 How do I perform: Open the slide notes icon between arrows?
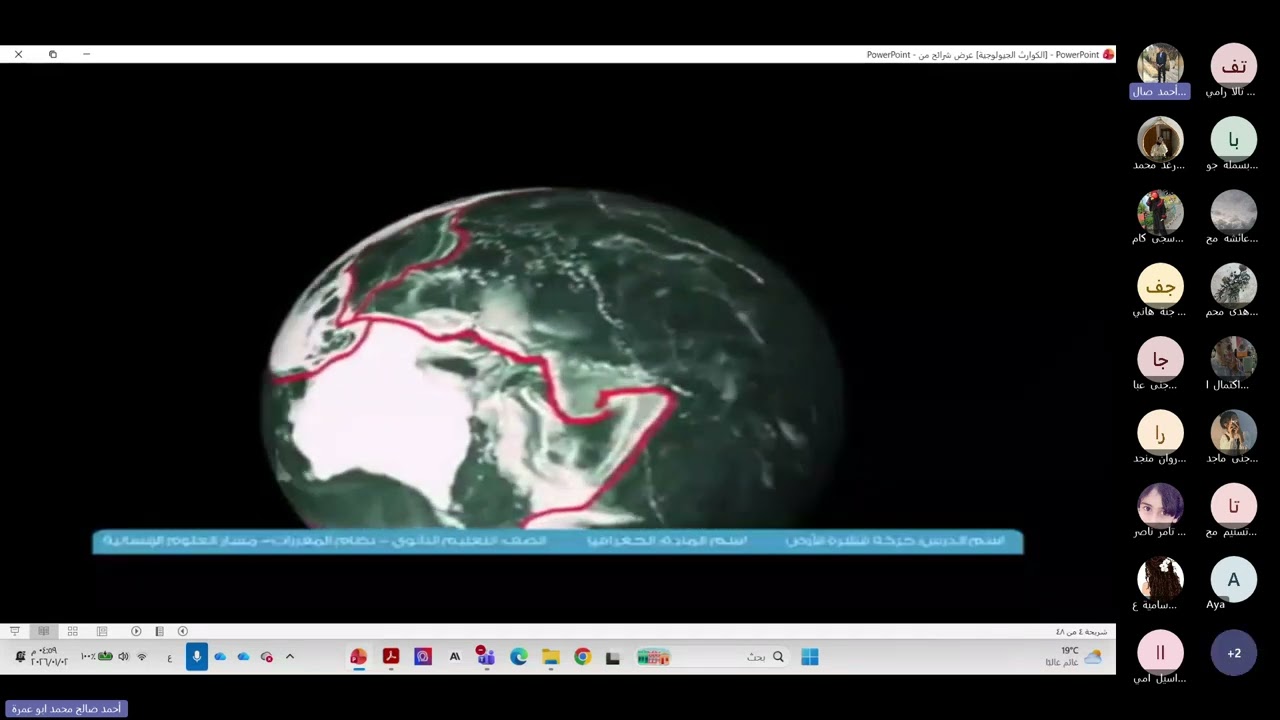159,631
